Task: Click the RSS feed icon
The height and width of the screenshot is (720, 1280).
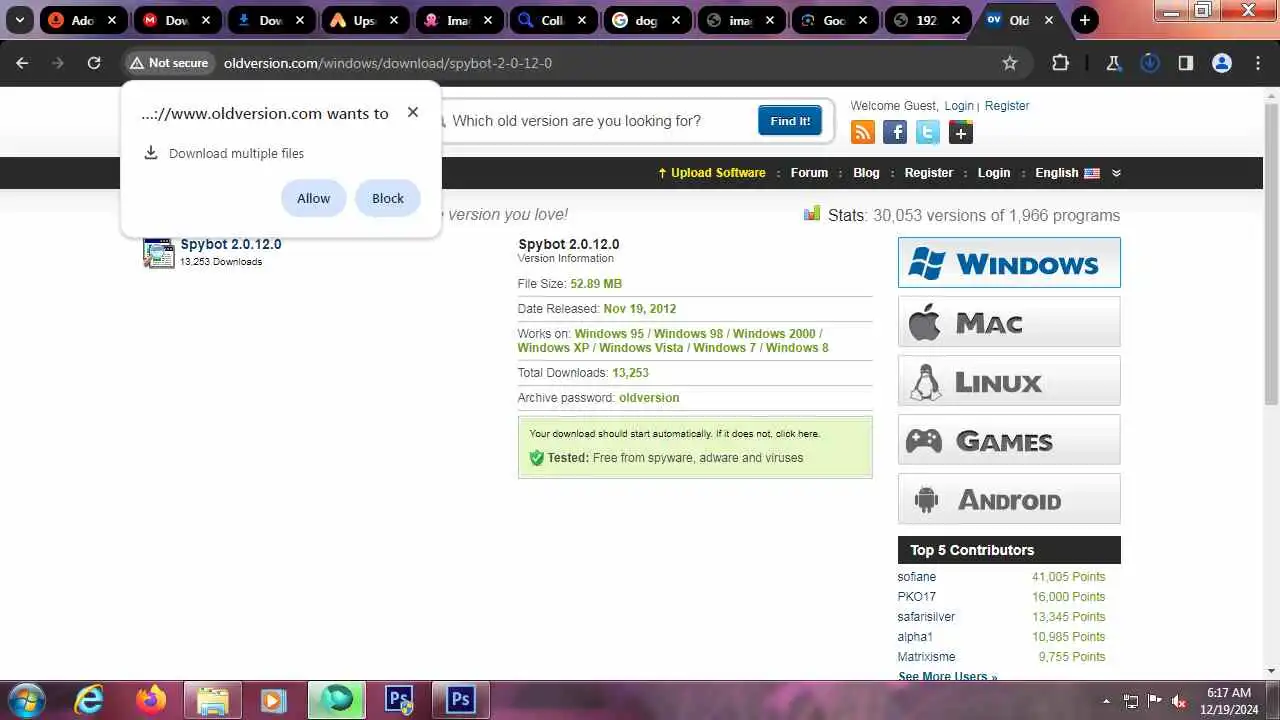Action: pyautogui.click(x=862, y=132)
